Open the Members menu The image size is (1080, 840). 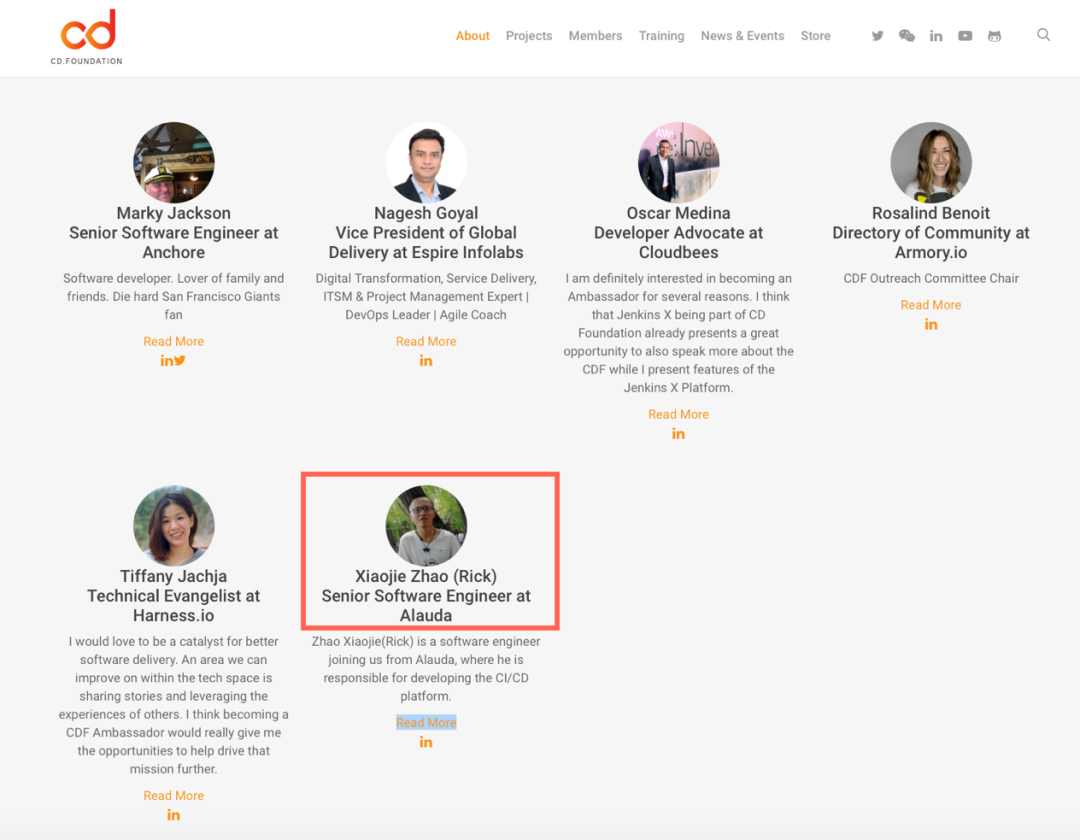(595, 36)
